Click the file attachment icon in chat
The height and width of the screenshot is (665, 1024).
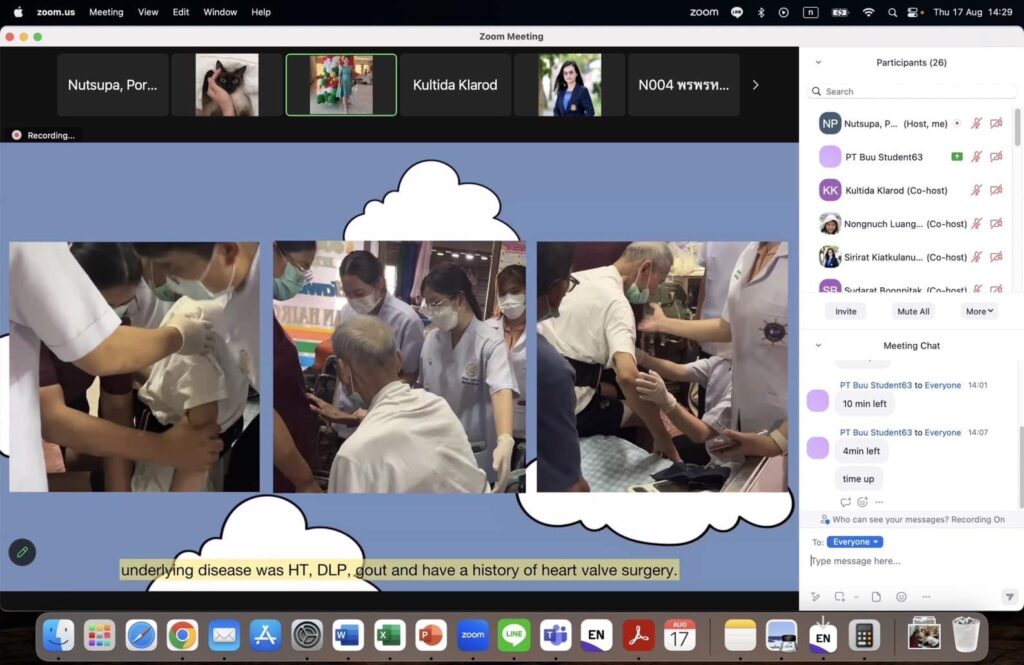coord(876,597)
